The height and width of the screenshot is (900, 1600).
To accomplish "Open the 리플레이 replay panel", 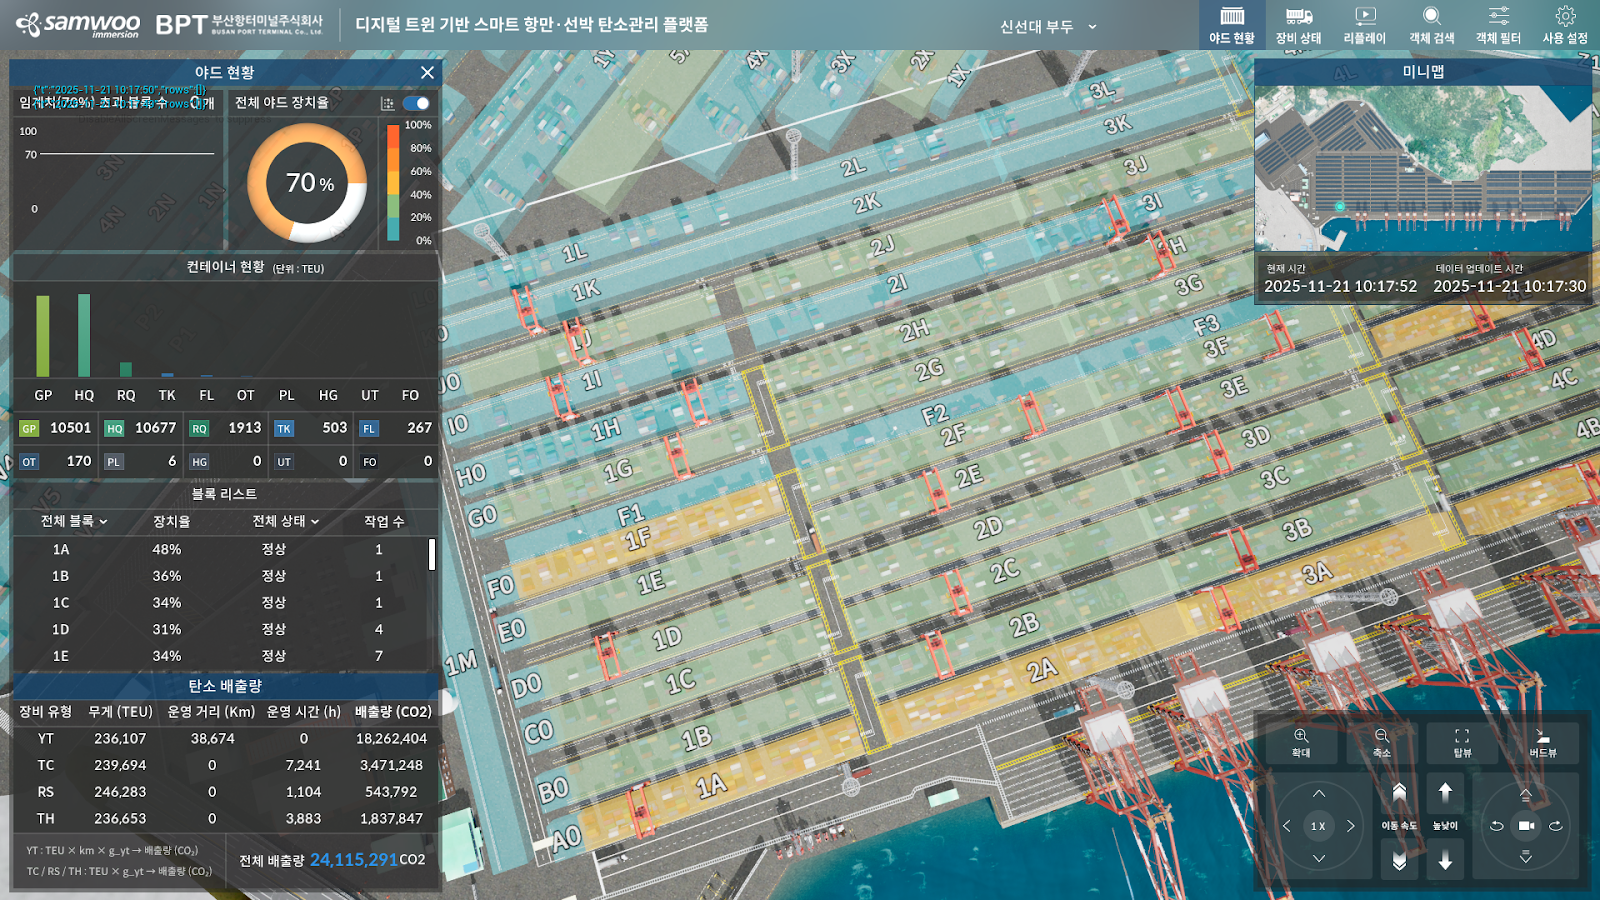I will click(x=1364, y=25).
